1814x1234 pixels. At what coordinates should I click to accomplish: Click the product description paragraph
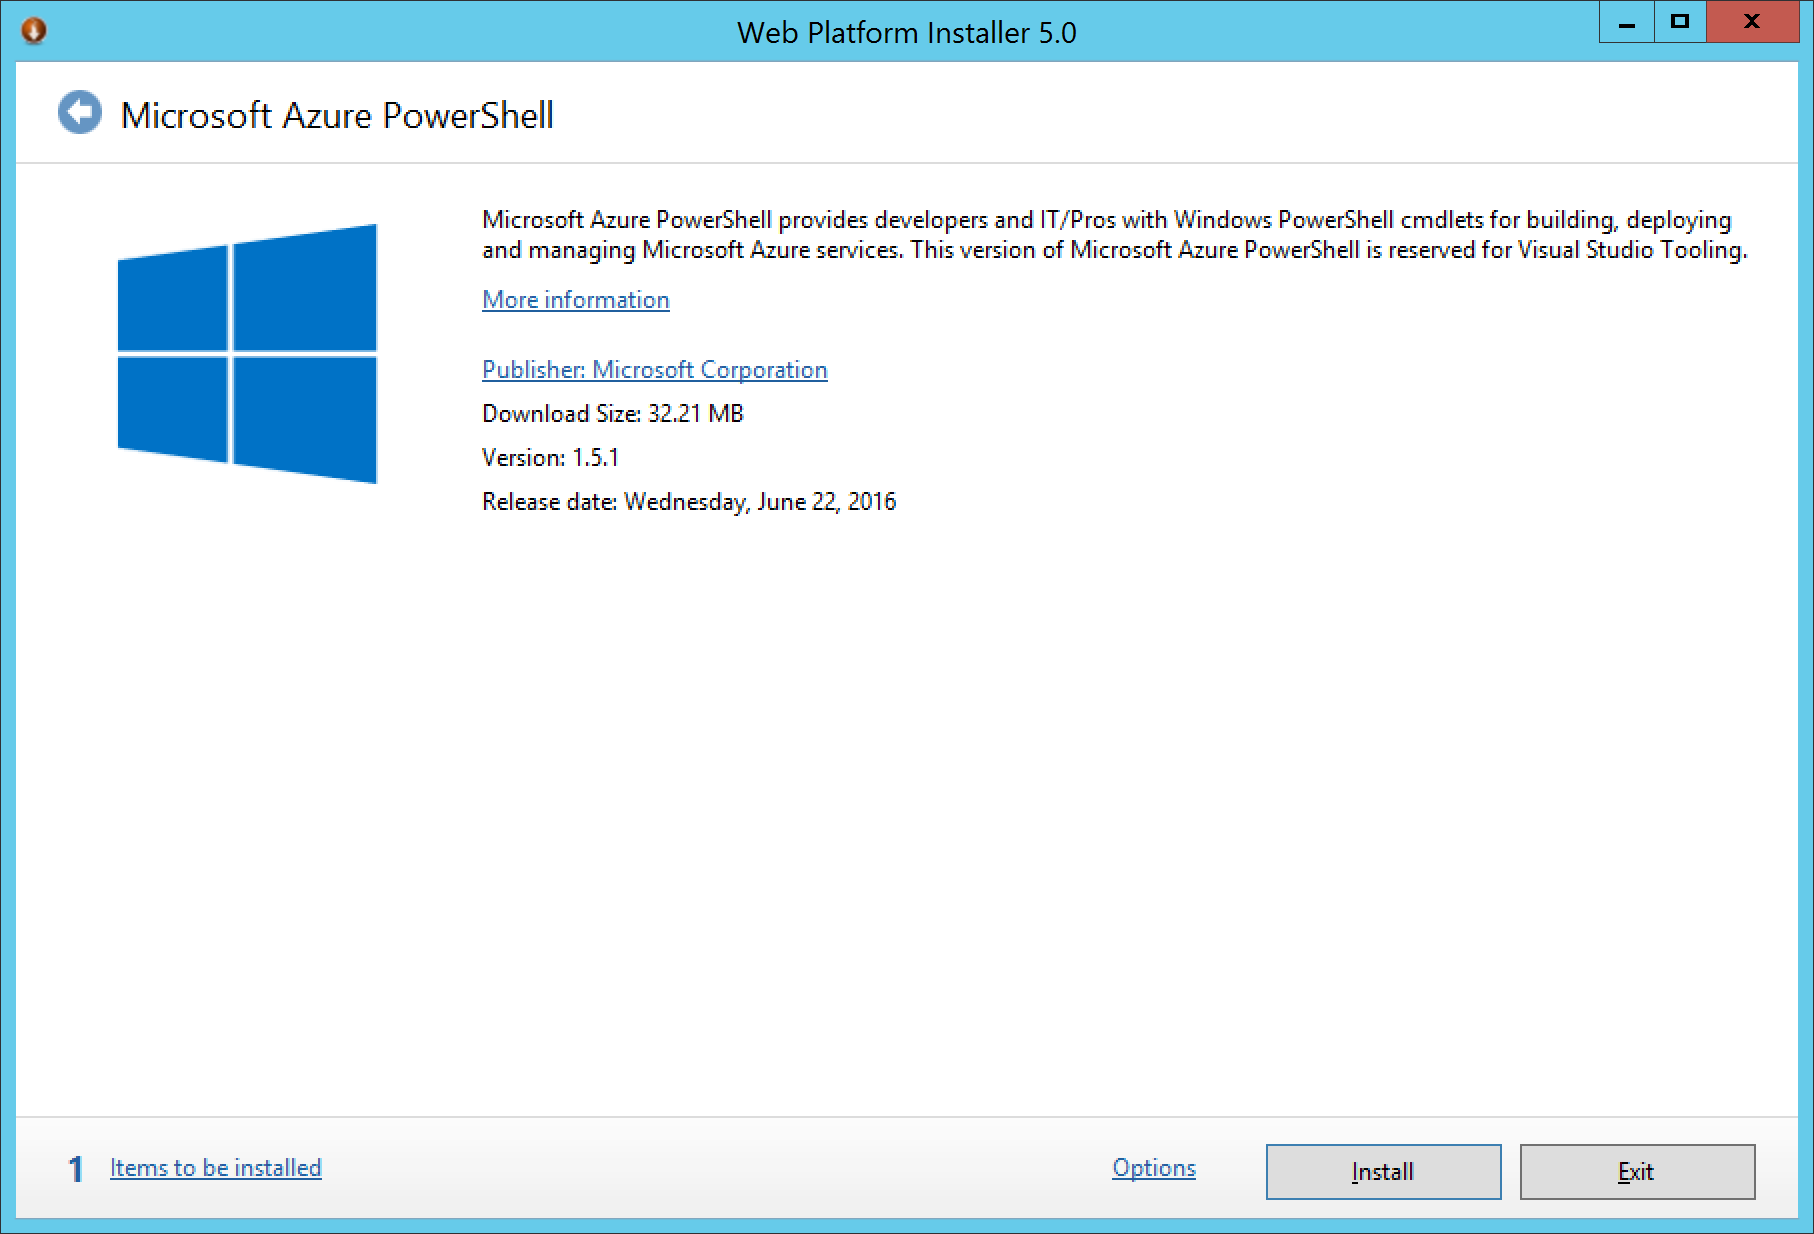(1114, 235)
